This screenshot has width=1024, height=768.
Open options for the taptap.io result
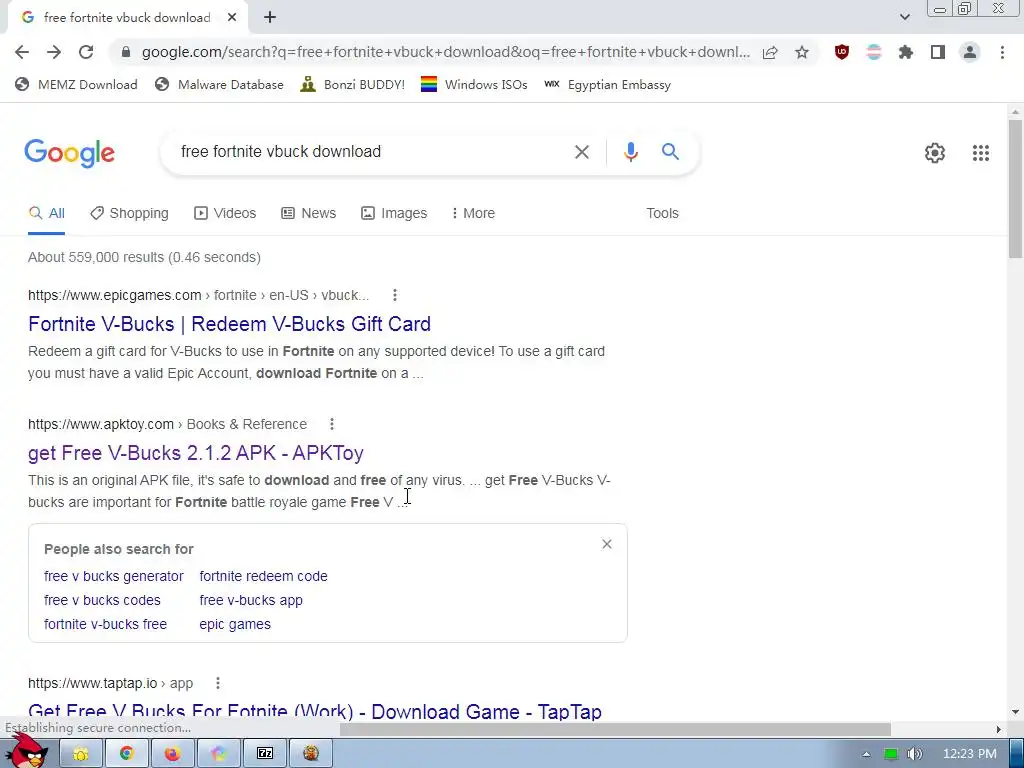217,683
